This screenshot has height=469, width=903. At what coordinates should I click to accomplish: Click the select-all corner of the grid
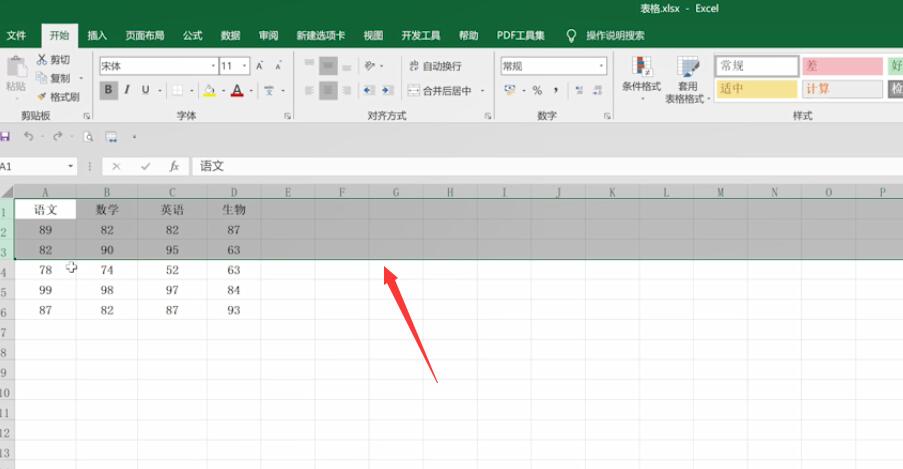[x=7, y=192]
